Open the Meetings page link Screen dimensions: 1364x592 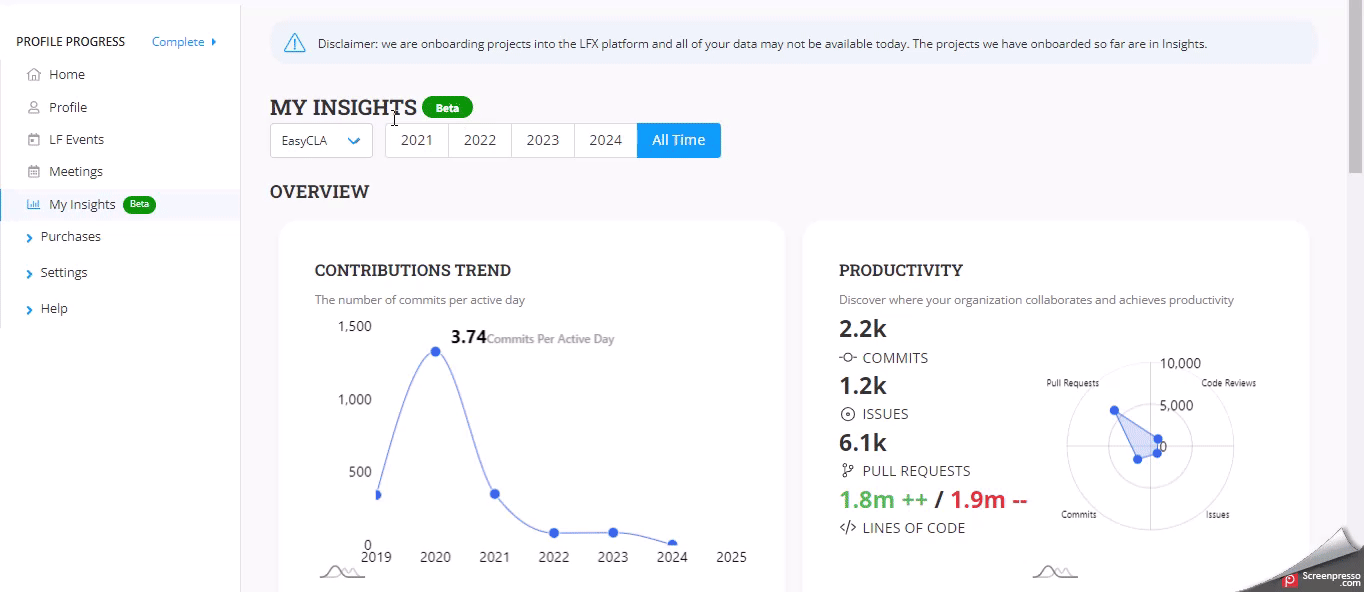(76, 172)
